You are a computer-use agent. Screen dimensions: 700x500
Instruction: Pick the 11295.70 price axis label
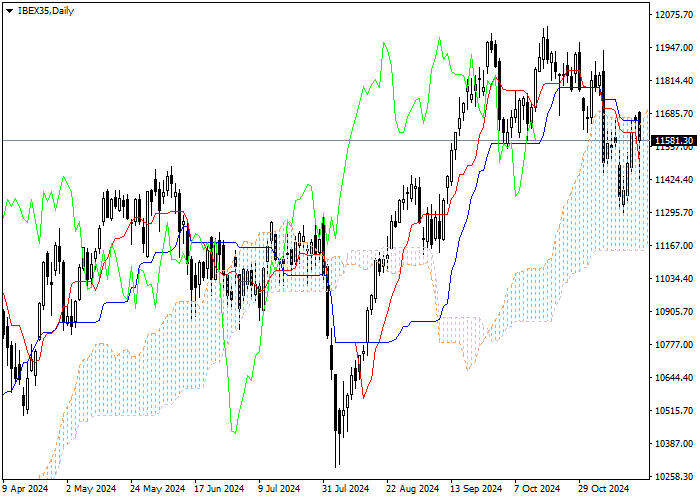[674, 213]
